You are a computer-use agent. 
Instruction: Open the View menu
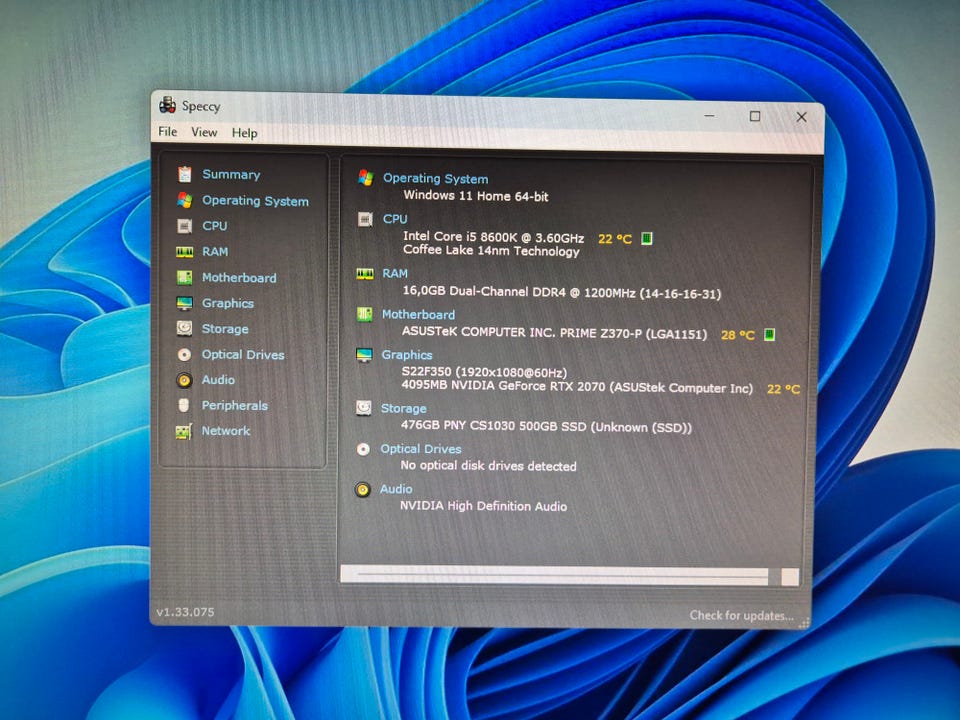click(204, 132)
